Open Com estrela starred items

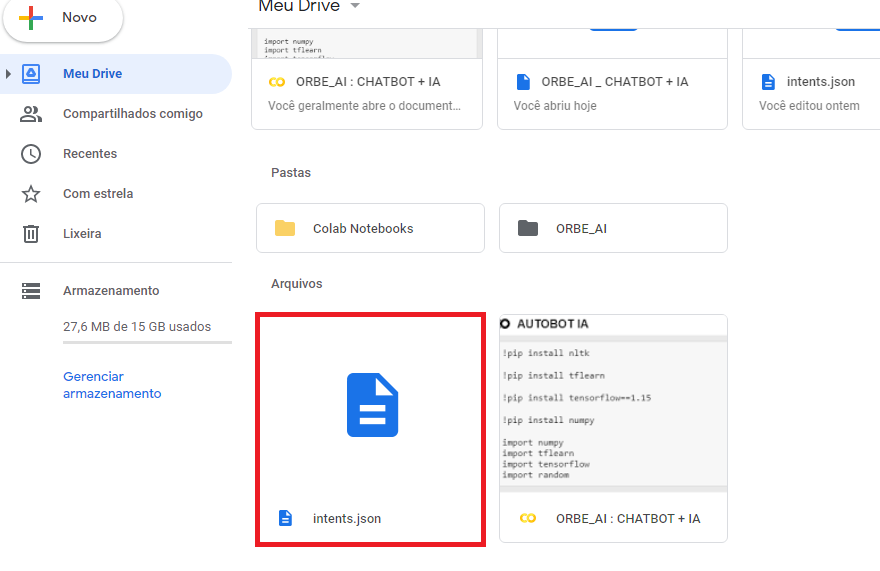[x=98, y=194]
